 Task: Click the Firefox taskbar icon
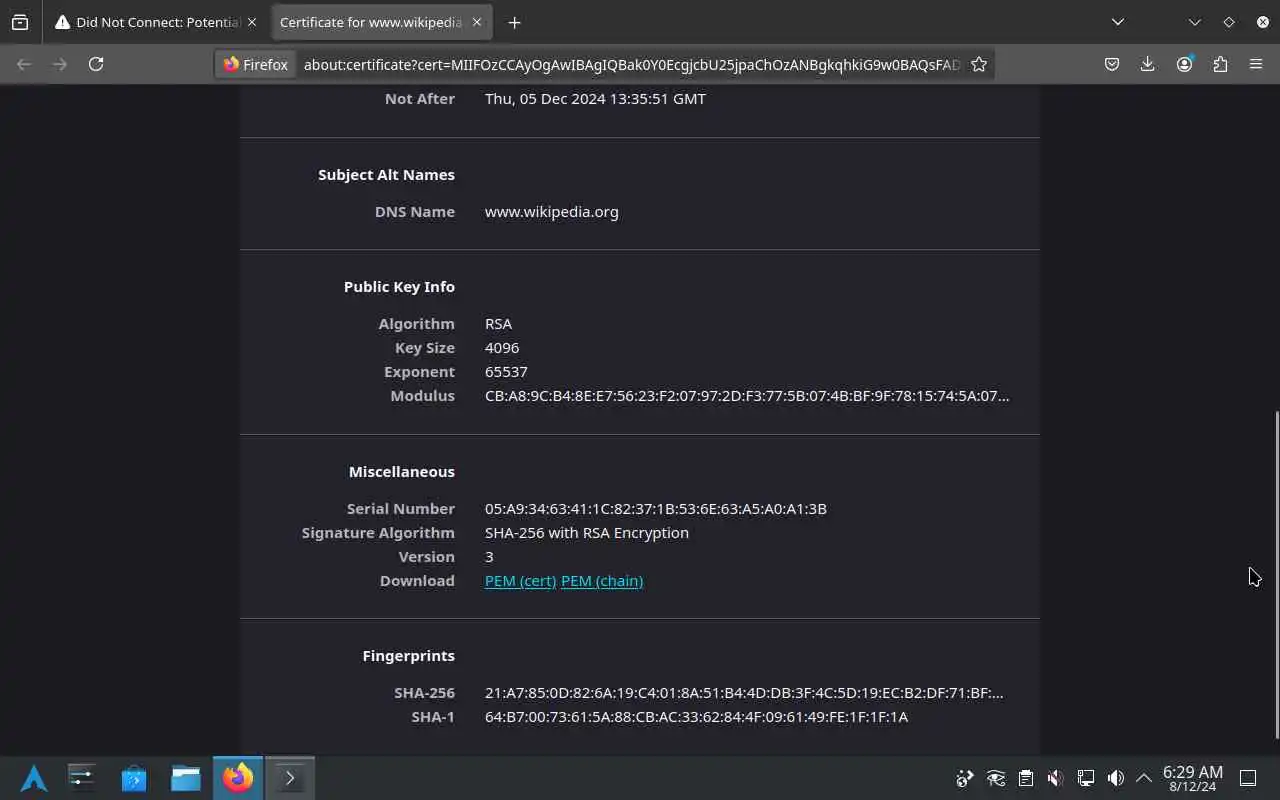[x=238, y=778]
